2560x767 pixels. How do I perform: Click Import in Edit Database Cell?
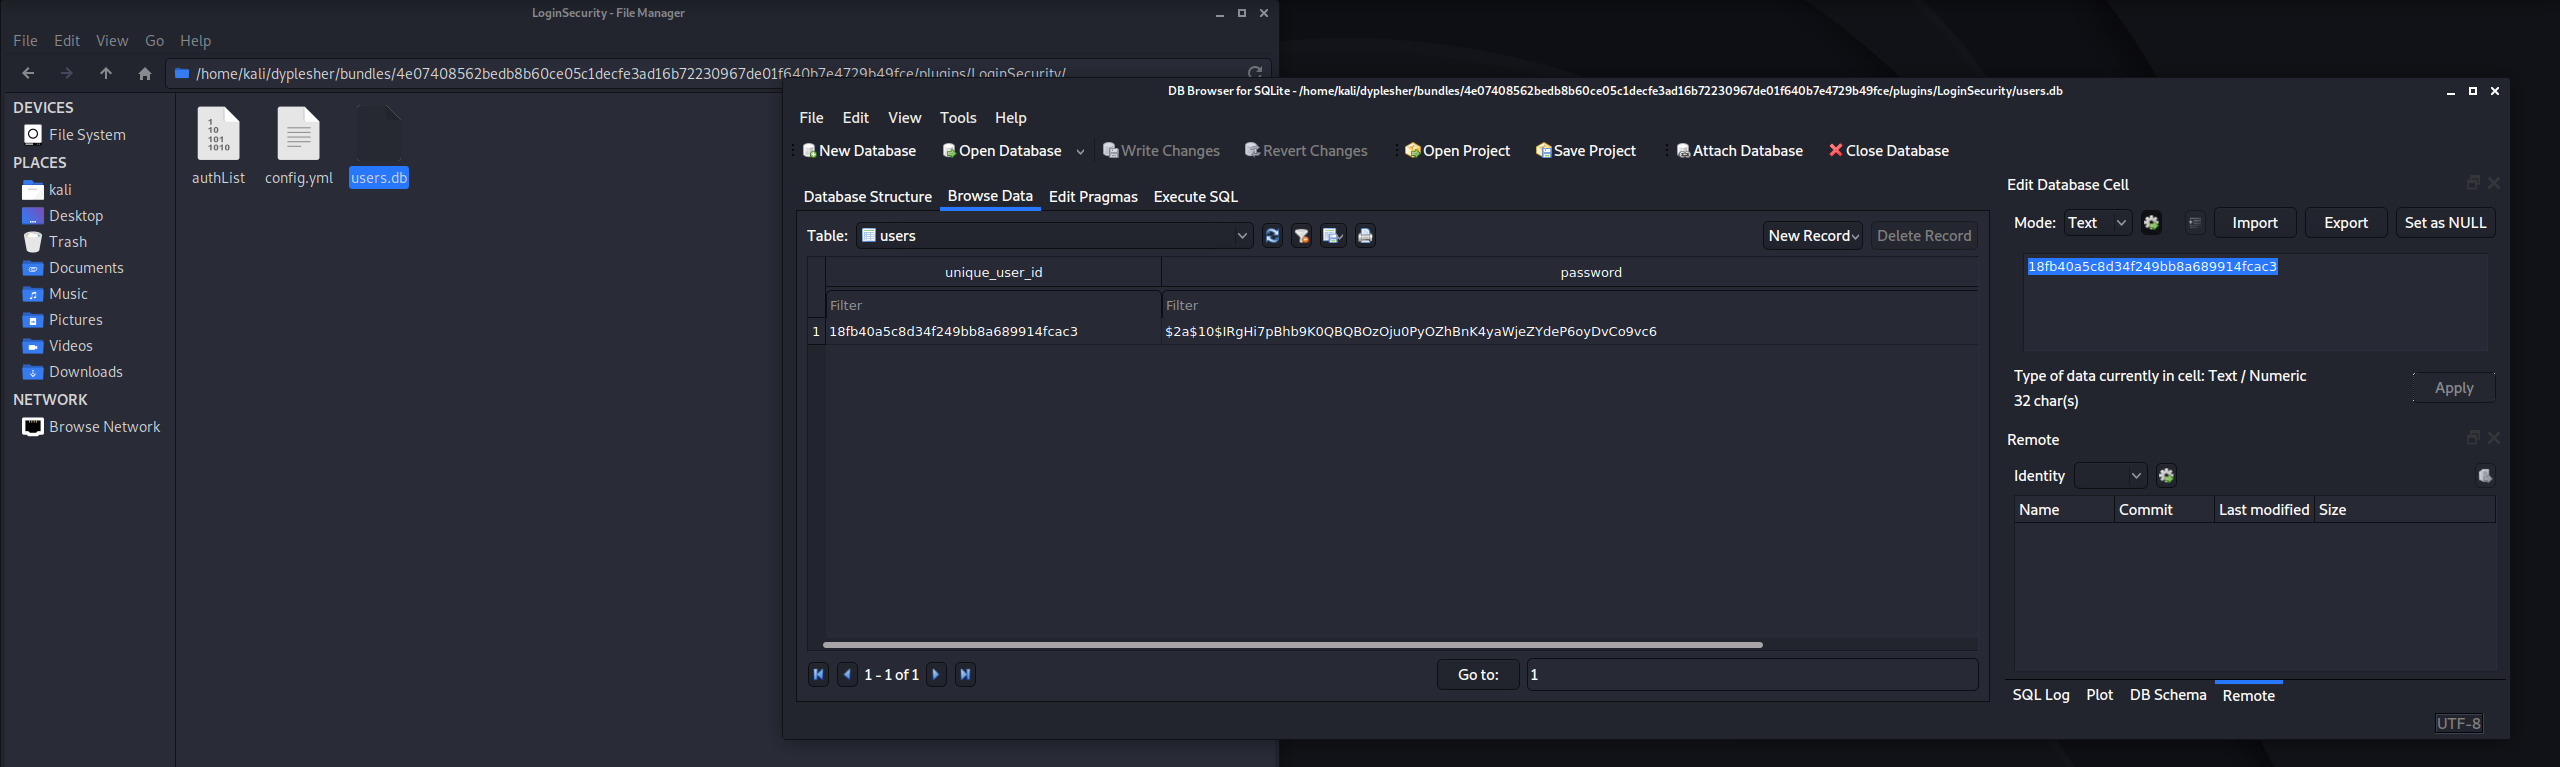(x=2255, y=223)
